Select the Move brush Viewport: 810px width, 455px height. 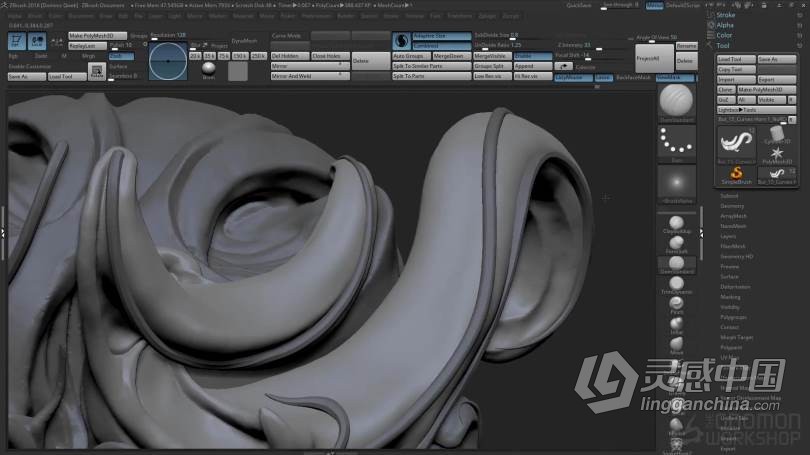point(676,344)
